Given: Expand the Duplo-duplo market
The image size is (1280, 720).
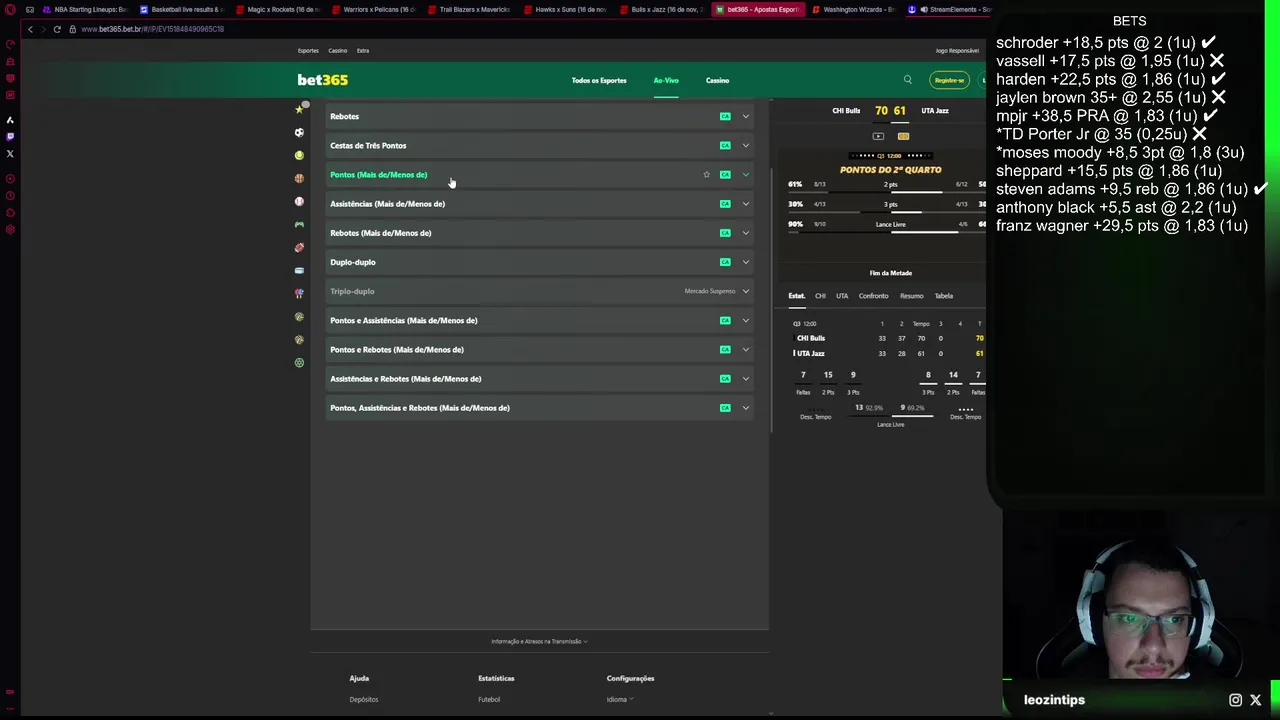Looking at the screenshot, I should pyautogui.click(x=540, y=262).
